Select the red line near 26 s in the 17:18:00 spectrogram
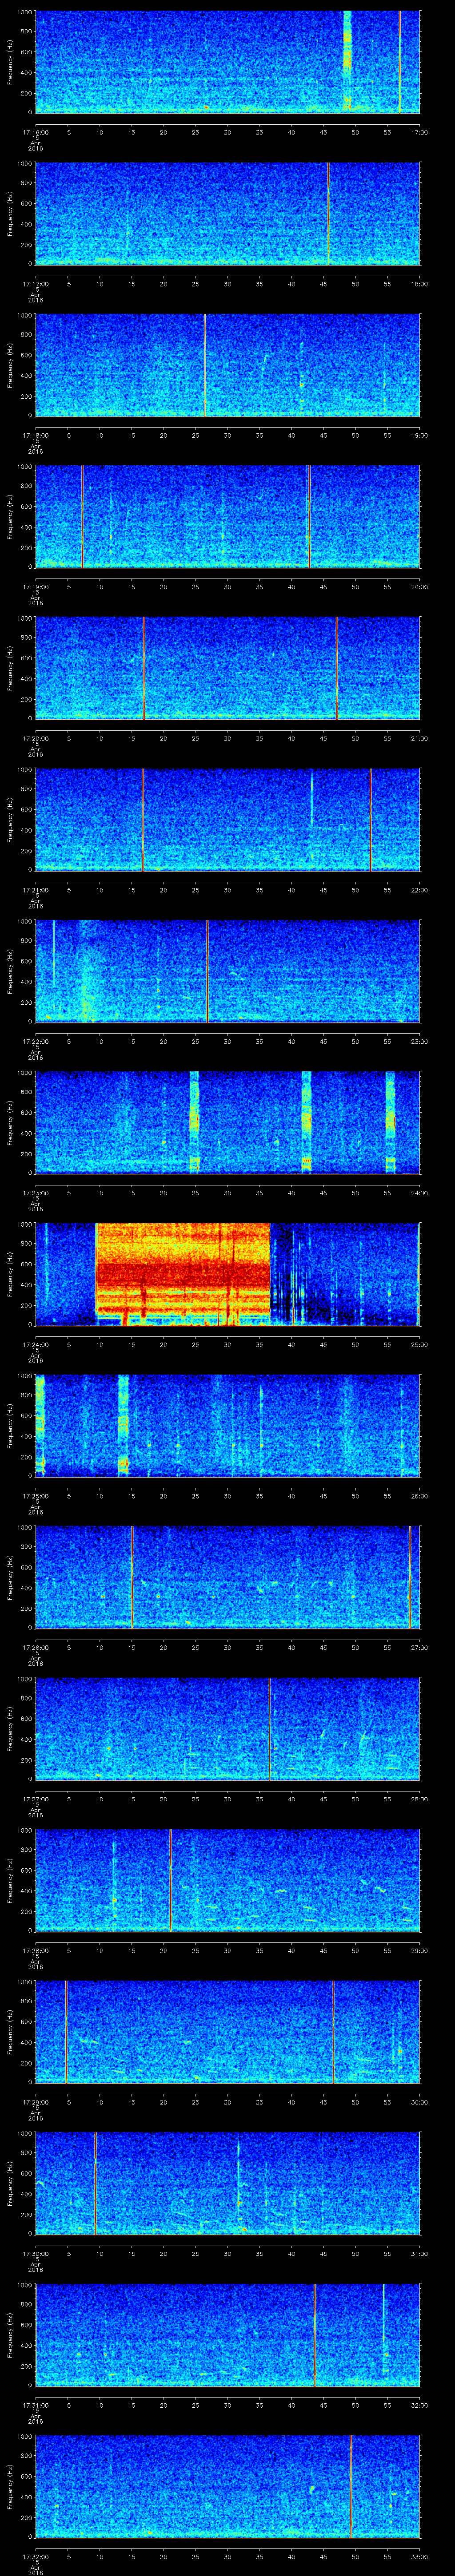Image resolution: width=455 pixels, height=2576 pixels. [204, 364]
